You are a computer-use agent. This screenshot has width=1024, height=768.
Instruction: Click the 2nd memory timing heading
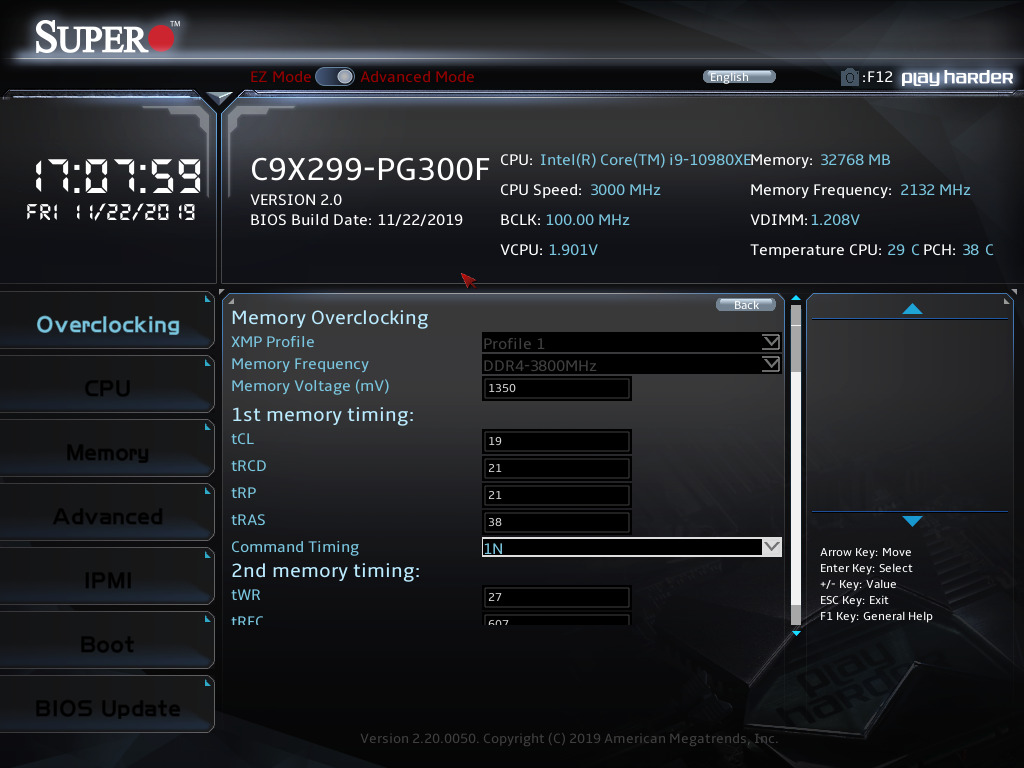325,571
